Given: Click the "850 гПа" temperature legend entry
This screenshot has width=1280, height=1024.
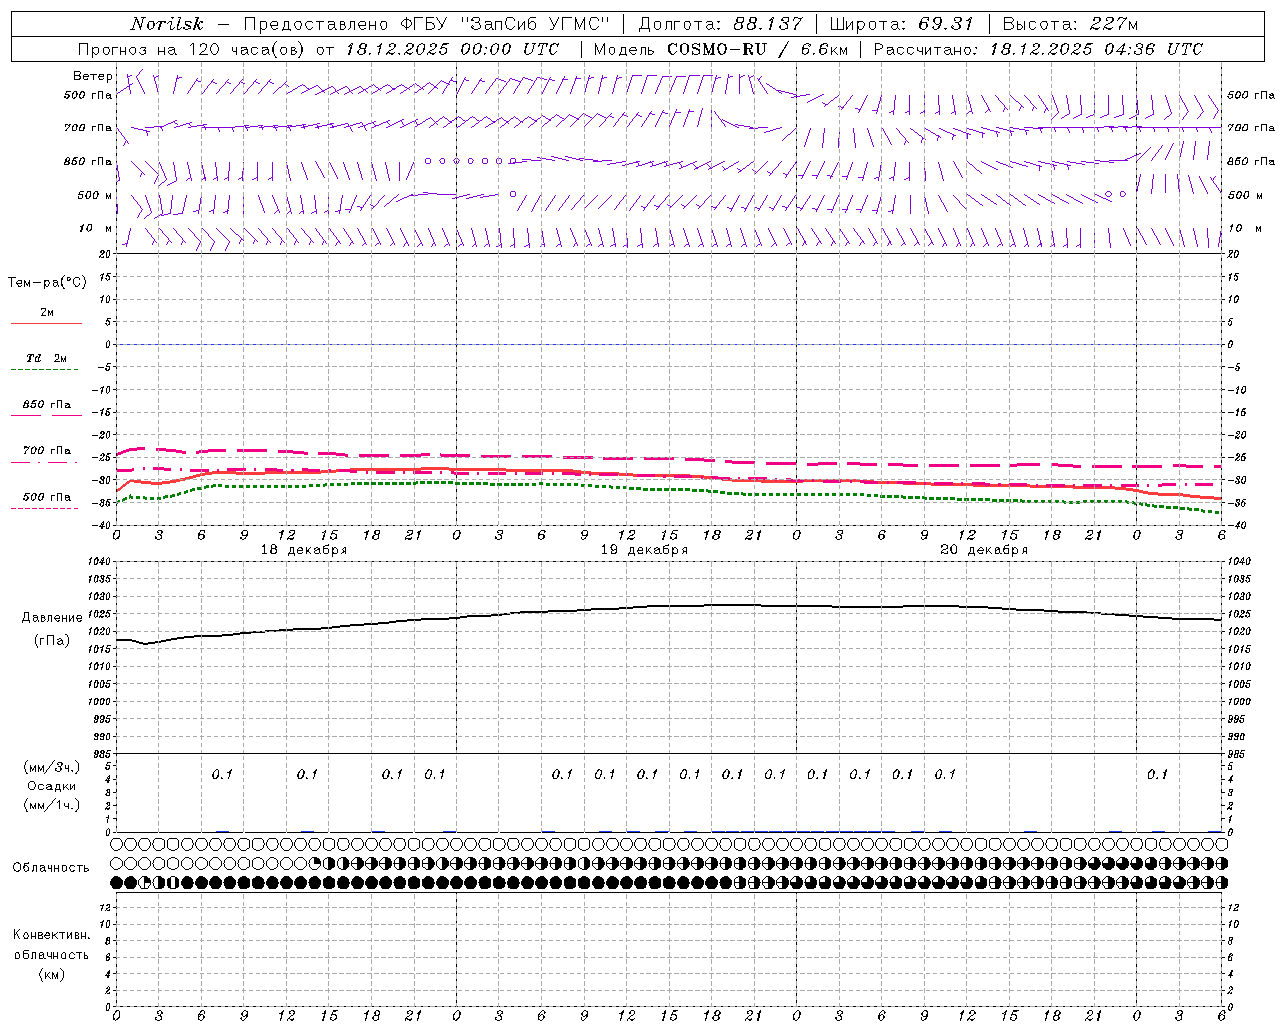Looking at the screenshot, I should (x=47, y=405).
